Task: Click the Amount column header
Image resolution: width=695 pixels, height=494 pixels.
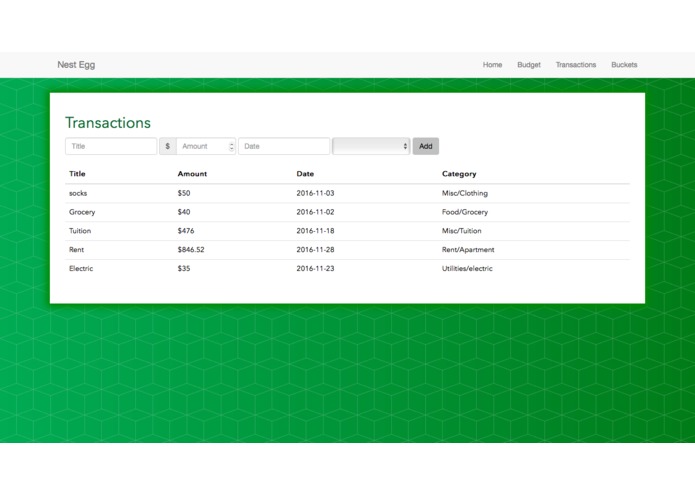Action: tap(192, 174)
